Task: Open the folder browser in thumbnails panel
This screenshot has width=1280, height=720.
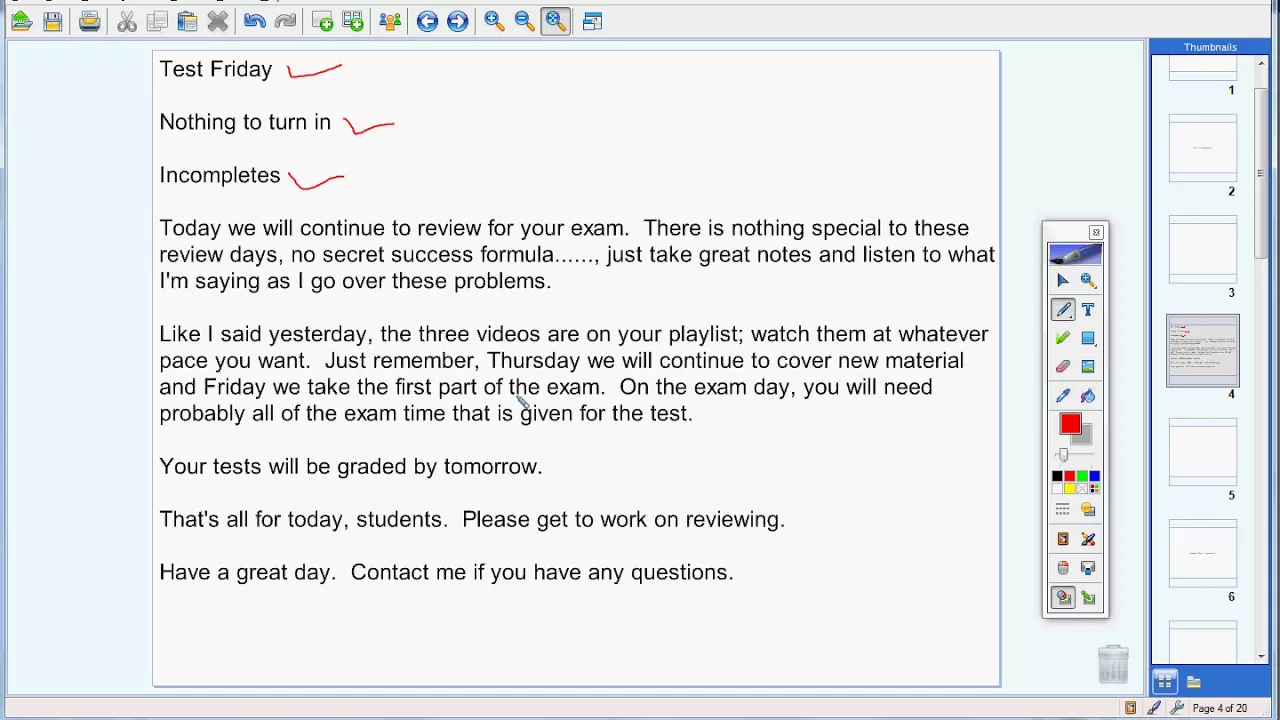Action: pyautogui.click(x=1193, y=682)
